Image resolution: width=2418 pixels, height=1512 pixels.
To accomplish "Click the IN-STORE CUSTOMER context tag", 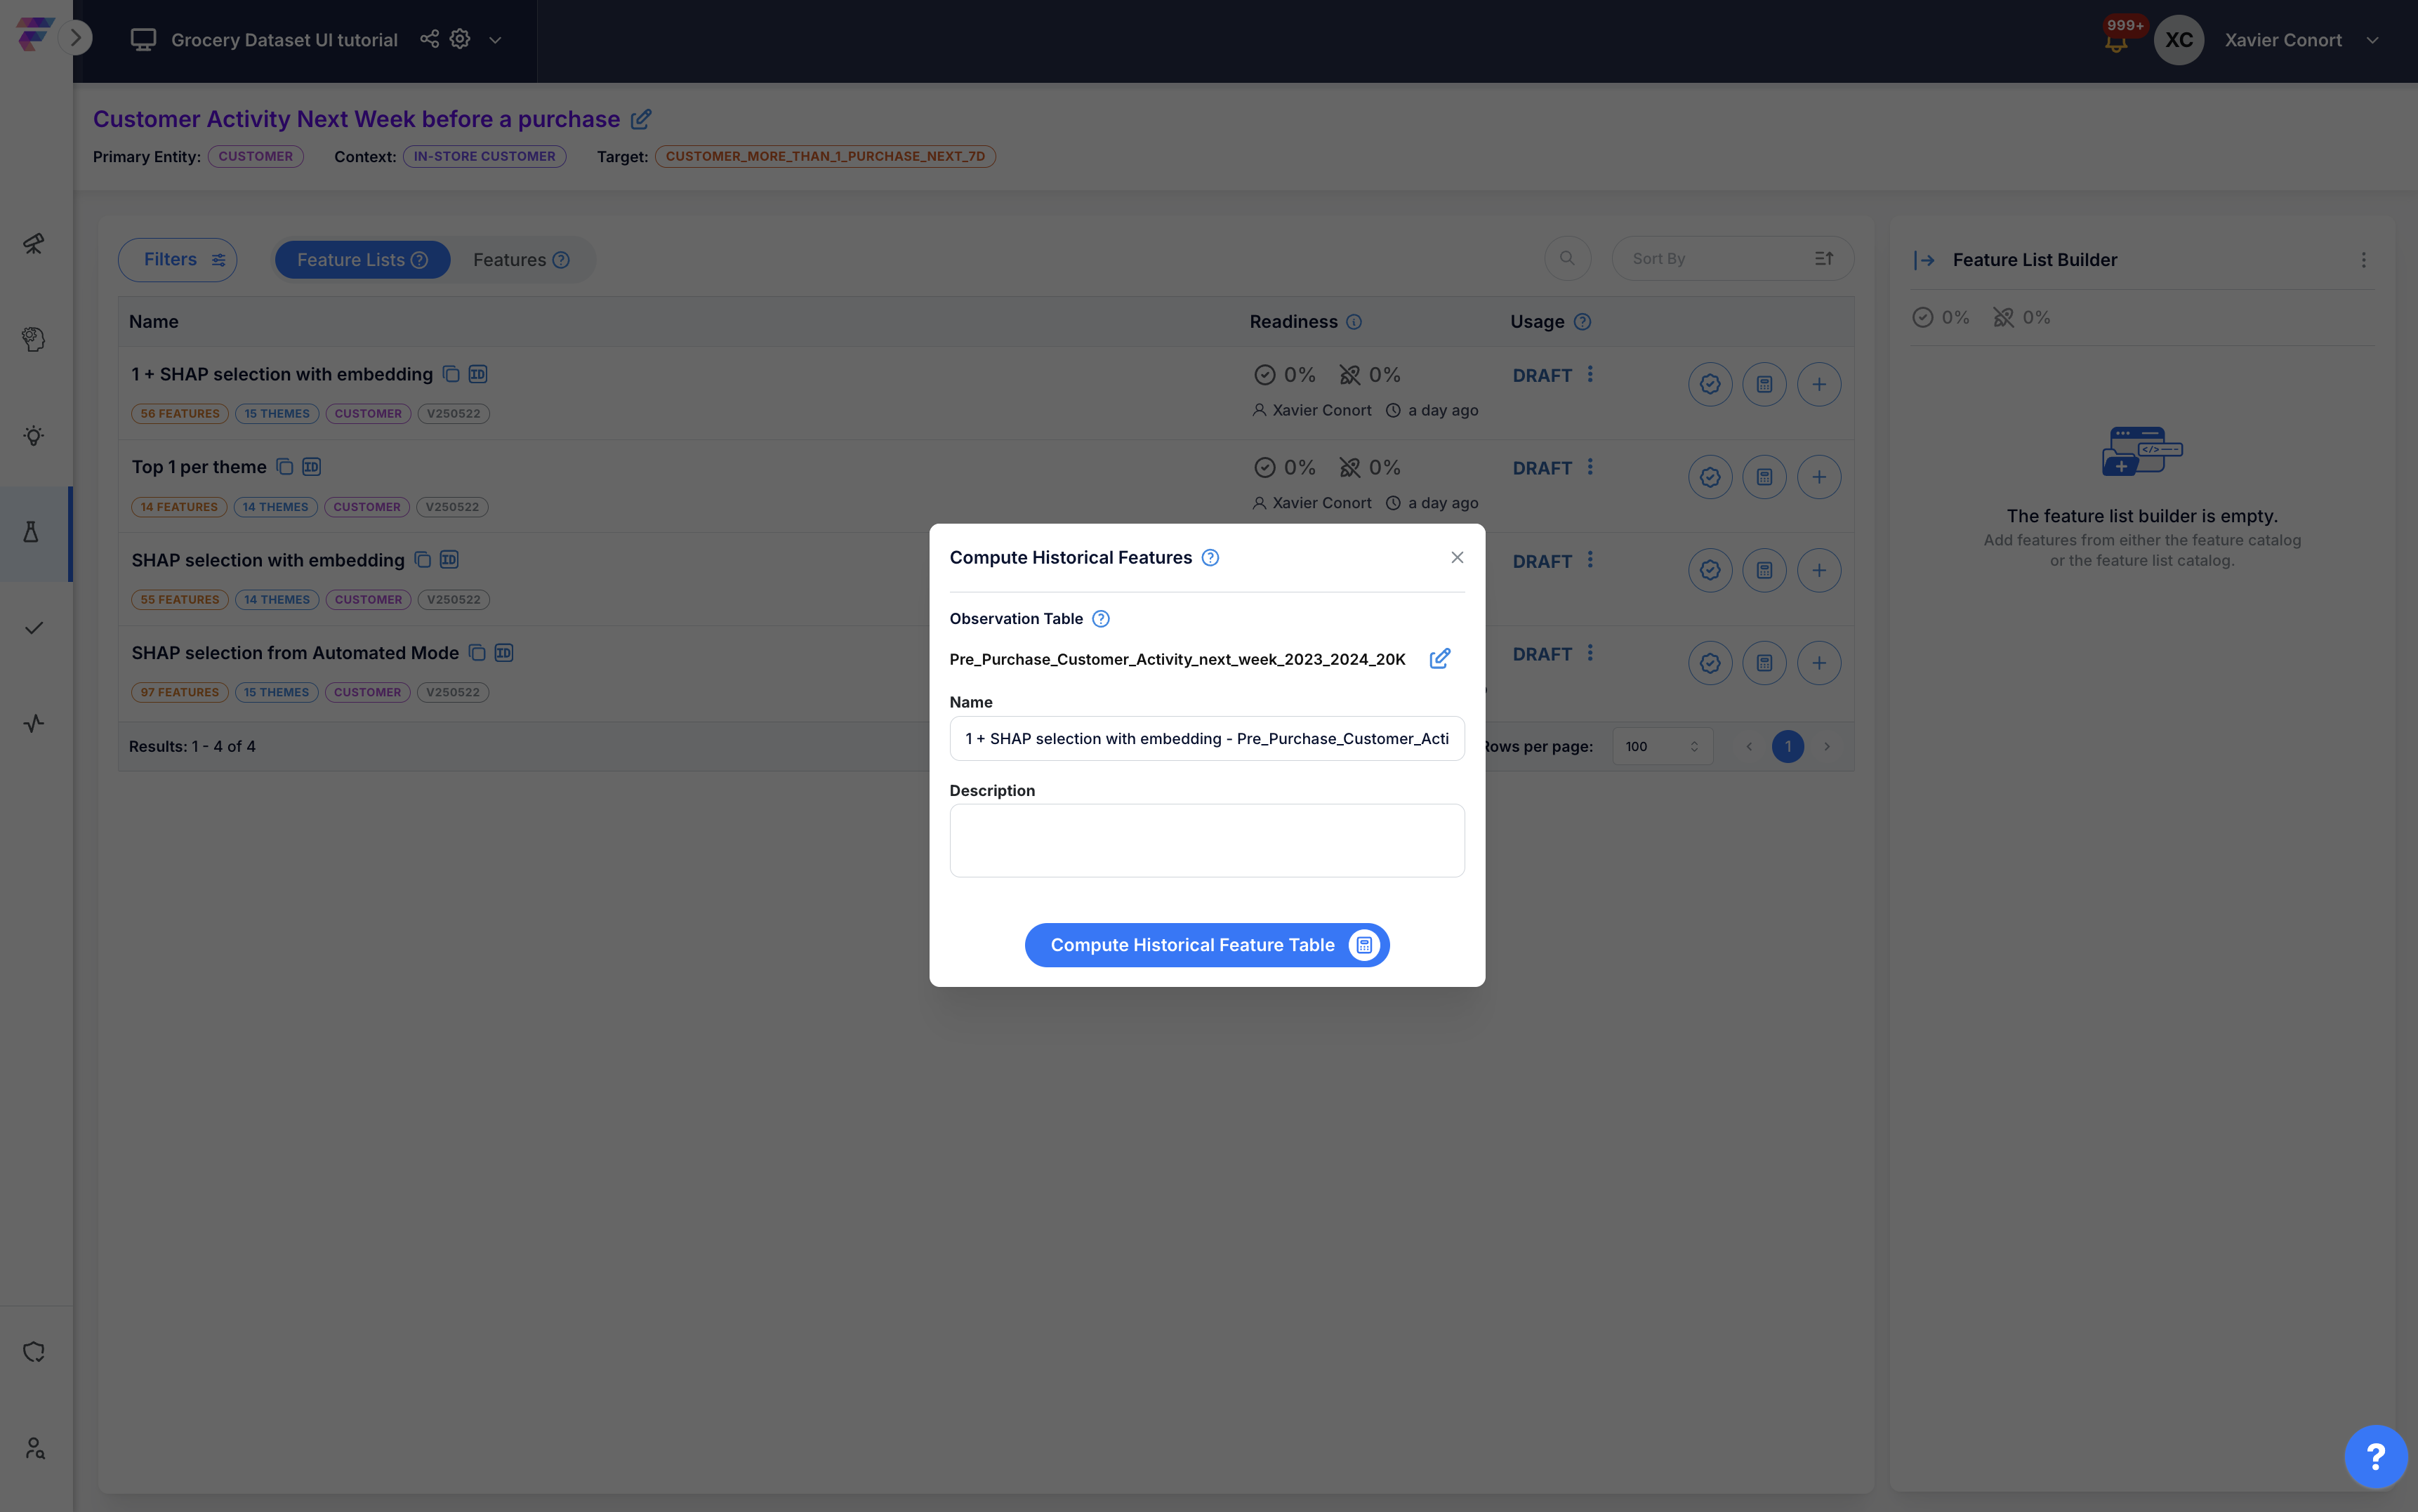I will pos(484,156).
